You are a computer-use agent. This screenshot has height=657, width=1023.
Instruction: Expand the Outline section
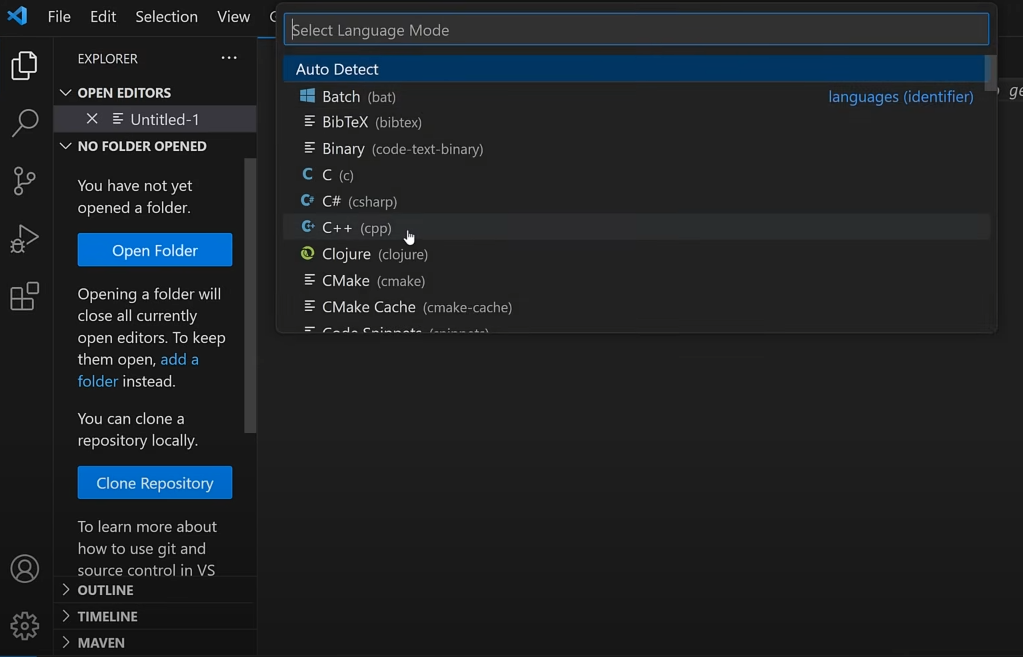coord(105,590)
